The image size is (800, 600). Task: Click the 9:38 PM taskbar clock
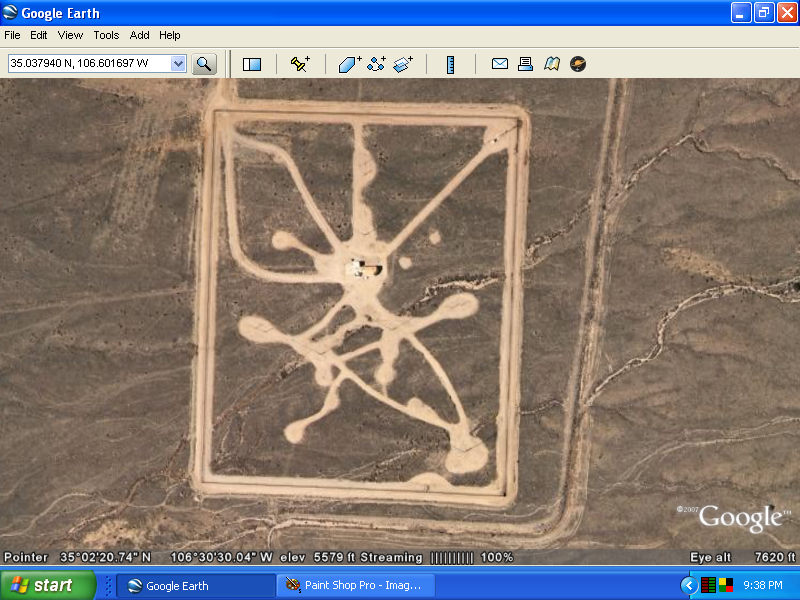pos(763,585)
